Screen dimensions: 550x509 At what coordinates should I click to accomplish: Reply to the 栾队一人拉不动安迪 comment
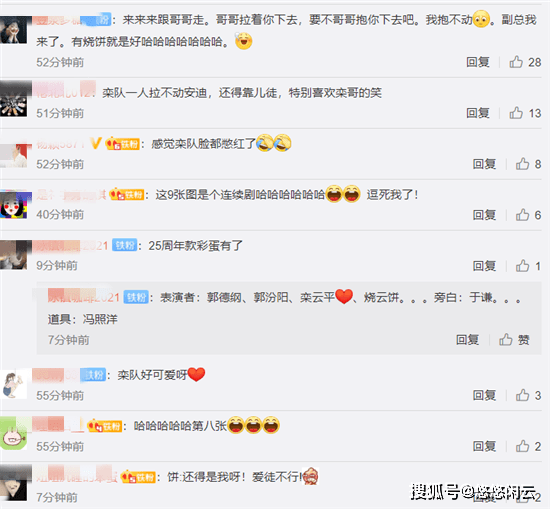478,113
